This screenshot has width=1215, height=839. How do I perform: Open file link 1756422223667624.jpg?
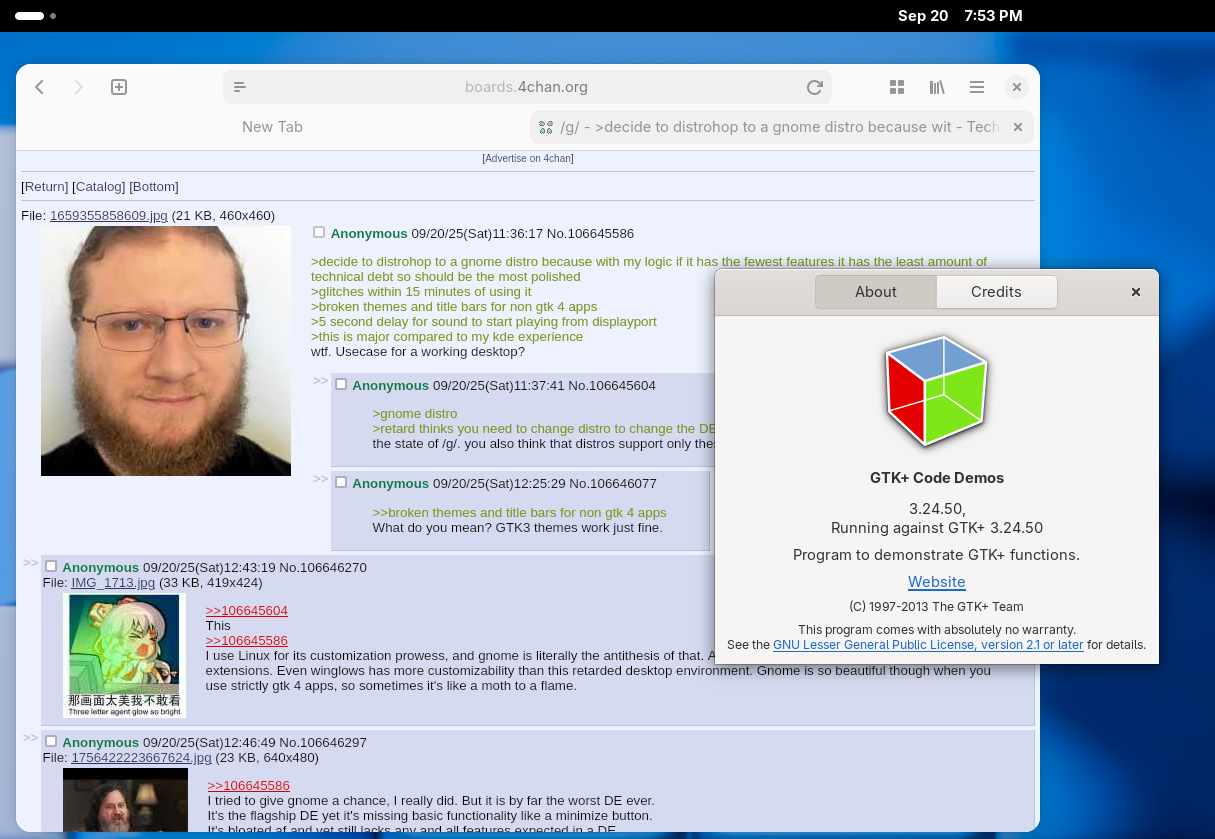141,758
